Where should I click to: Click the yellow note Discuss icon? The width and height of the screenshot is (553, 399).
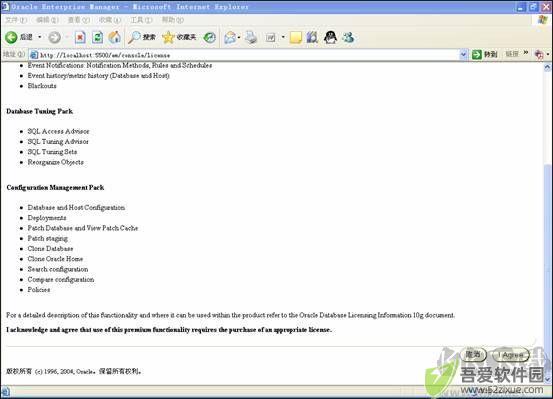tap(296, 37)
